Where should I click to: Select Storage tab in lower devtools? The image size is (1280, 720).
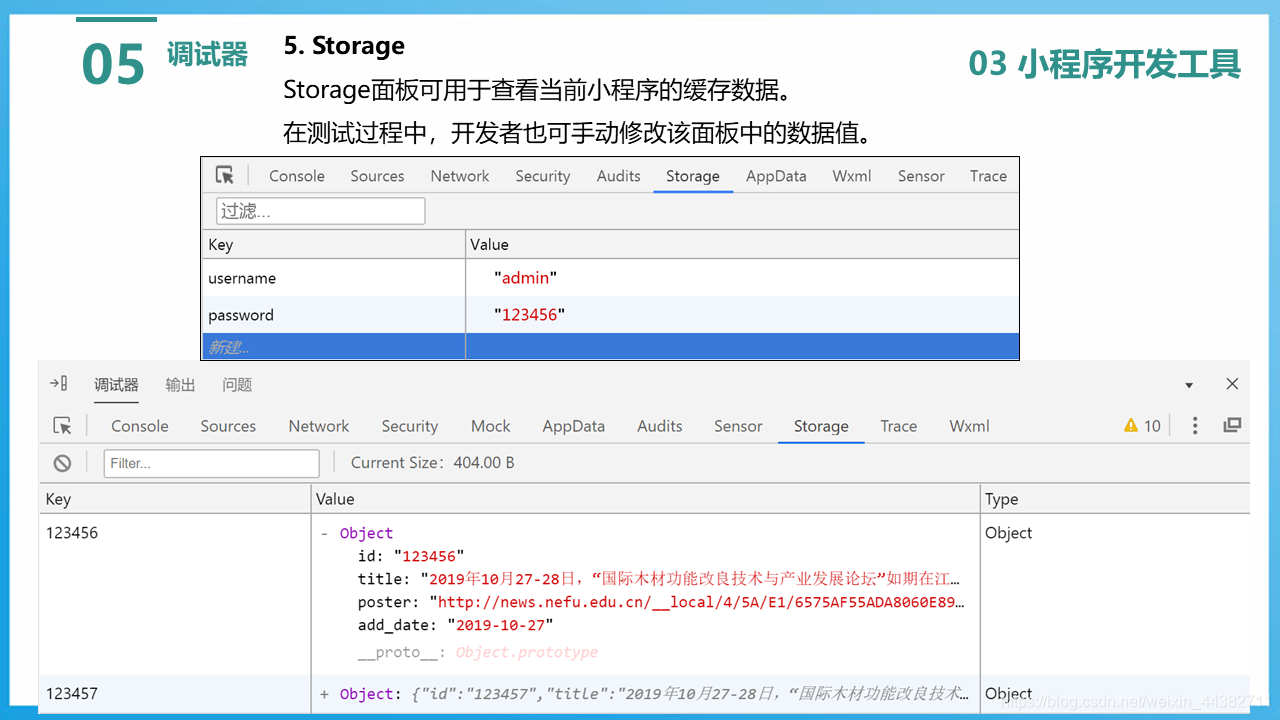pyautogui.click(x=821, y=426)
